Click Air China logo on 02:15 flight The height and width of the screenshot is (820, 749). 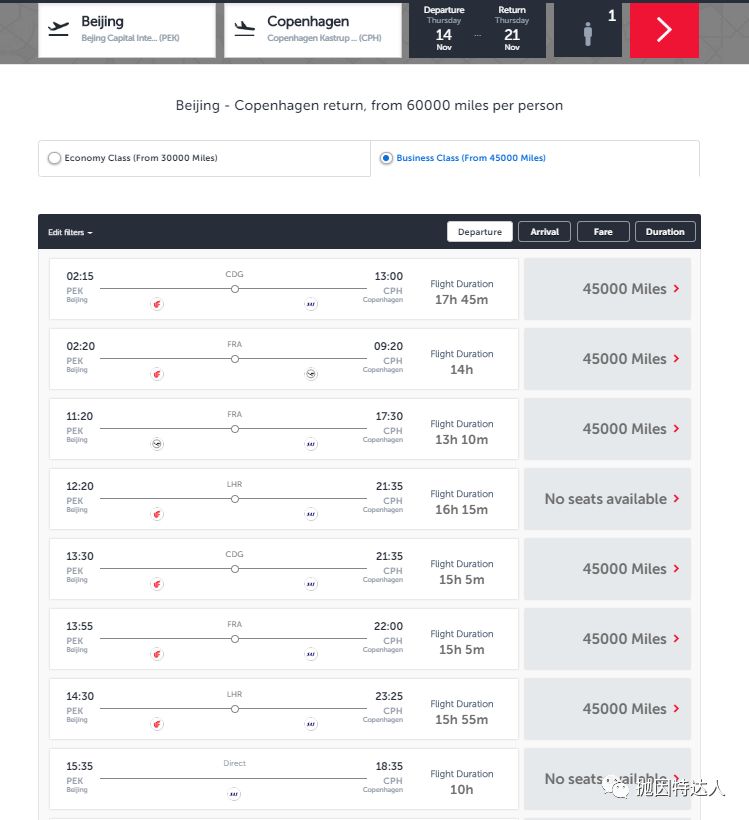157,304
